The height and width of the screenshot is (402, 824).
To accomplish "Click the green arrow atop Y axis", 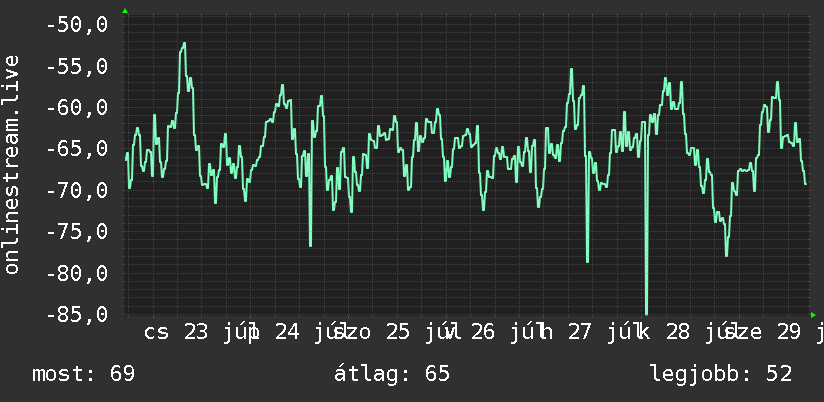I will click(x=125, y=11).
